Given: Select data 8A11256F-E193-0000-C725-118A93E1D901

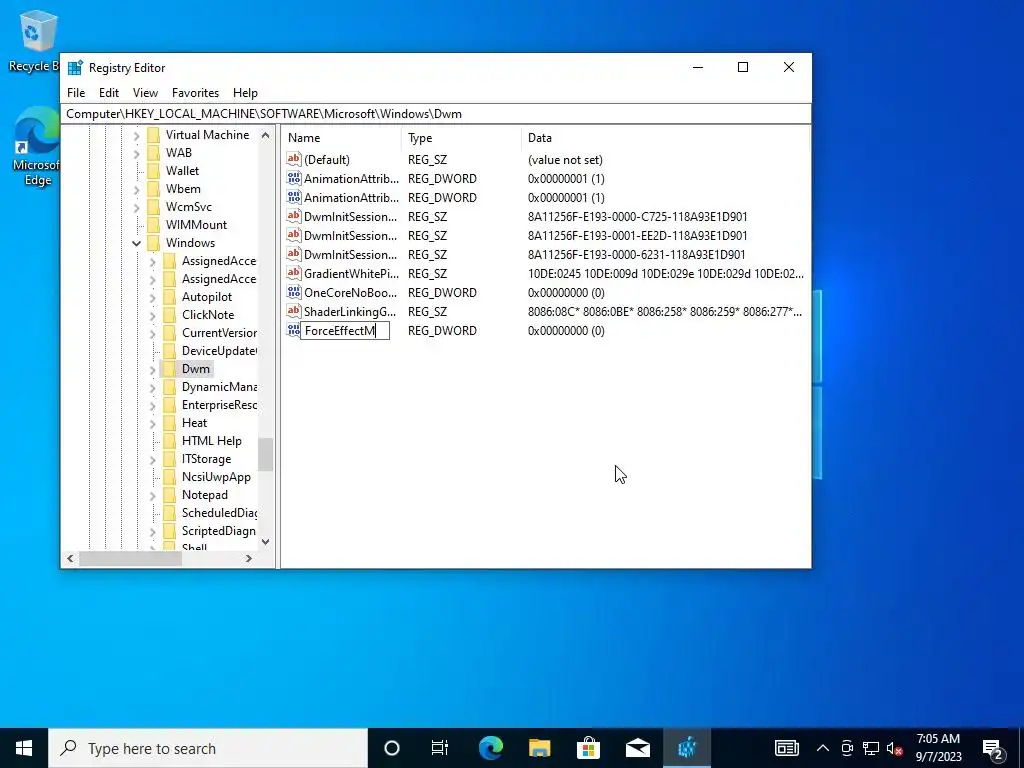Looking at the screenshot, I should [x=637, y=217].
